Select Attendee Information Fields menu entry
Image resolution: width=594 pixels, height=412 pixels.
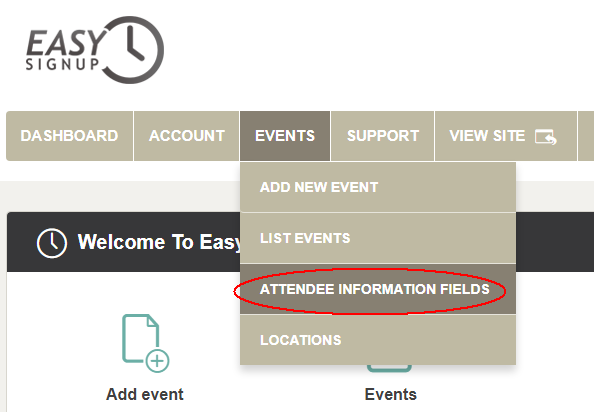click(378, 289)
